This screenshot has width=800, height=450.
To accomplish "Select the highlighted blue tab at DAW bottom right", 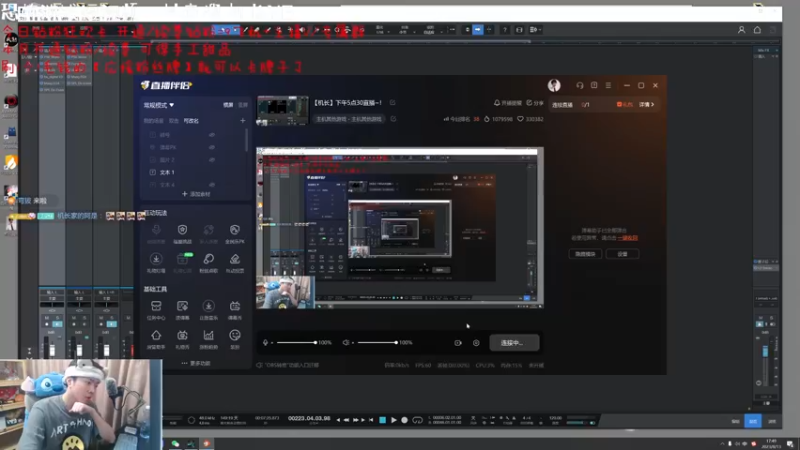I will (753, 421).
